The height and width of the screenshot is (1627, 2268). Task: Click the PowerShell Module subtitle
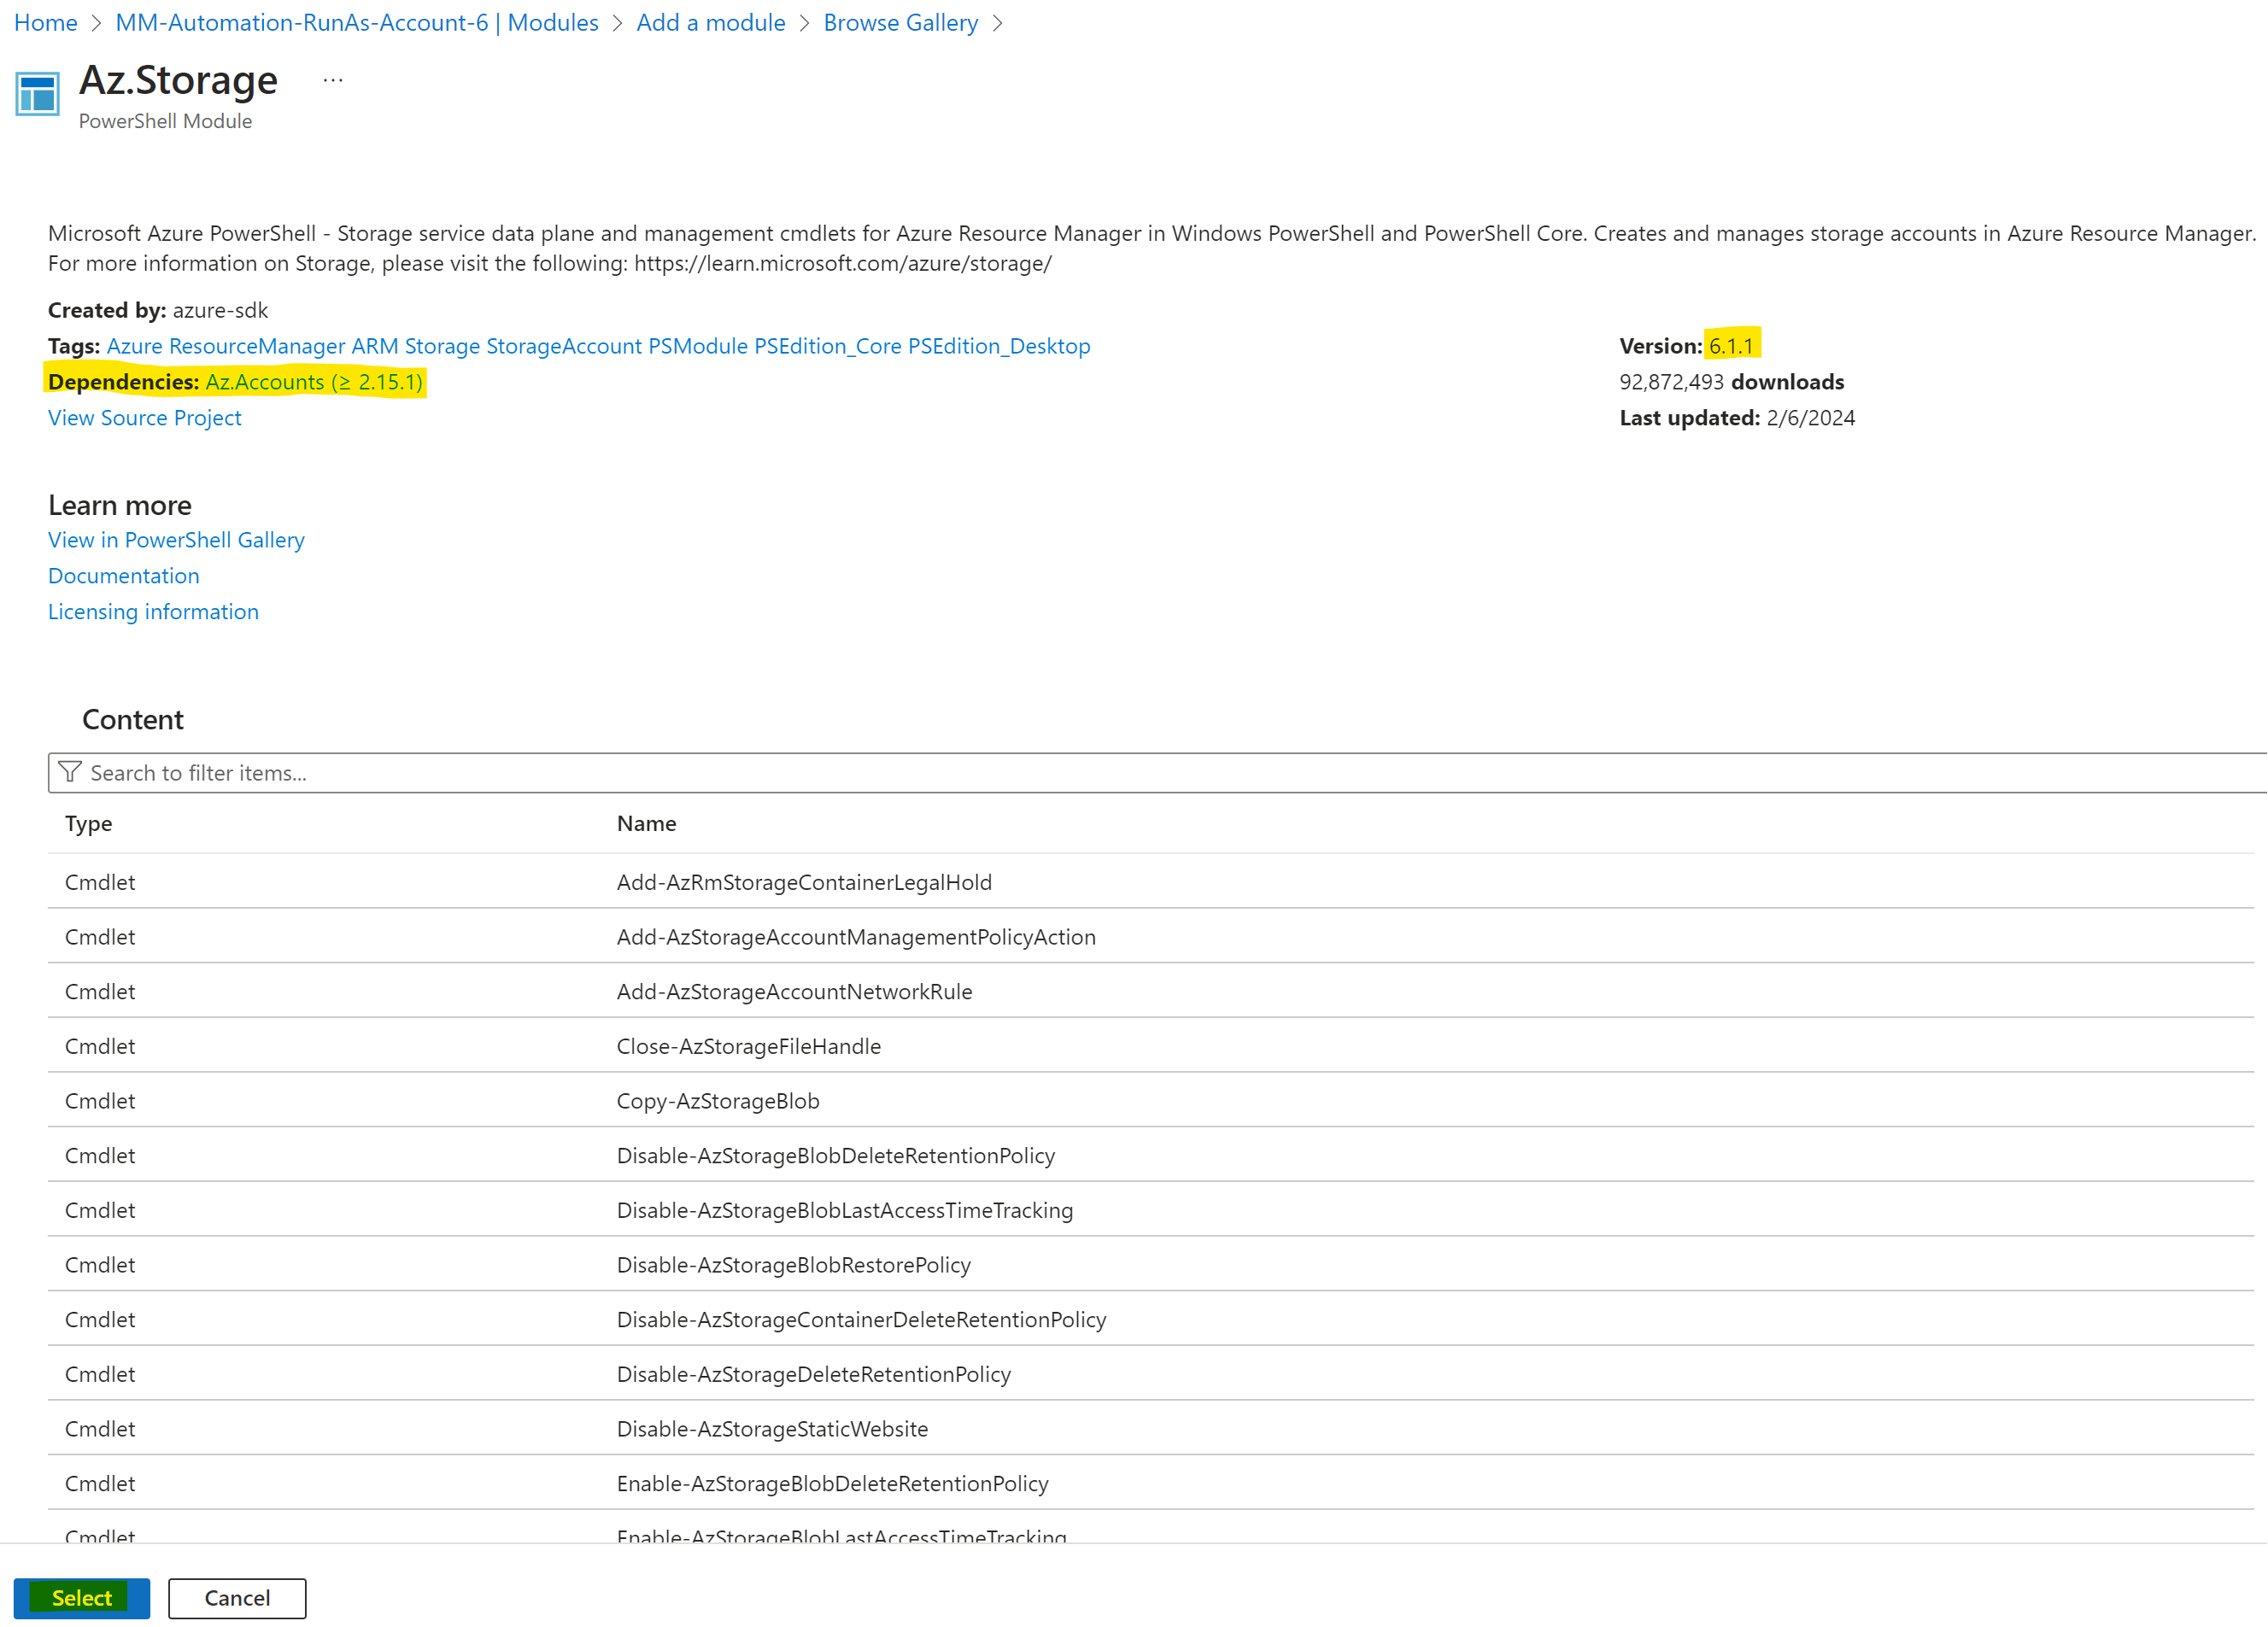point(165,121)
